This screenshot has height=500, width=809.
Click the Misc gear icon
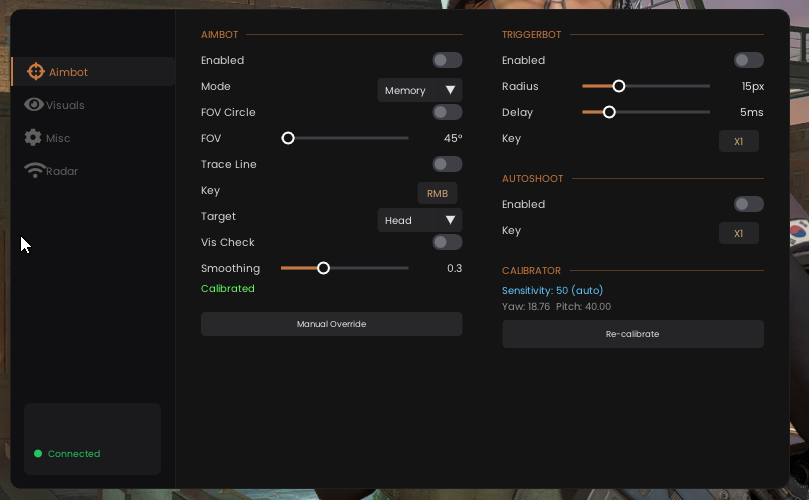point(33,138)
